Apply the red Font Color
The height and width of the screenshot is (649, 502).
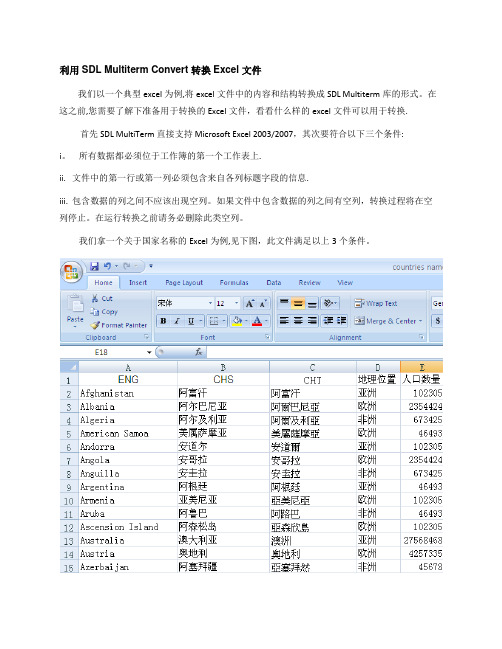point(257,321)
